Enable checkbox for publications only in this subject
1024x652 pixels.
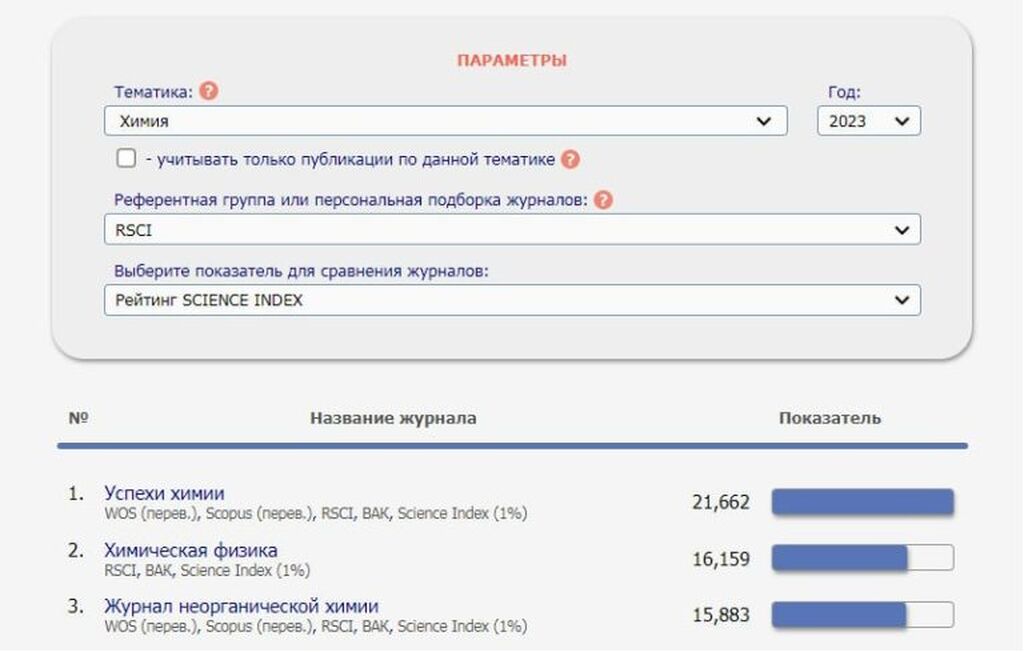pyautogui.click(x=126, y=158)
